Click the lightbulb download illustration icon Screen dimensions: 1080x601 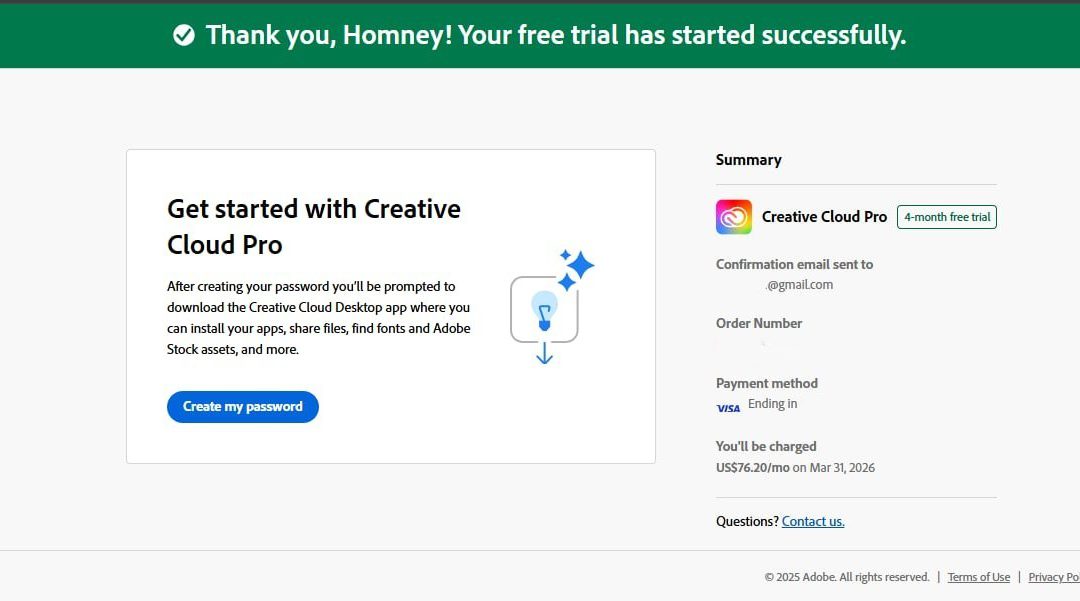click(543, 310)
